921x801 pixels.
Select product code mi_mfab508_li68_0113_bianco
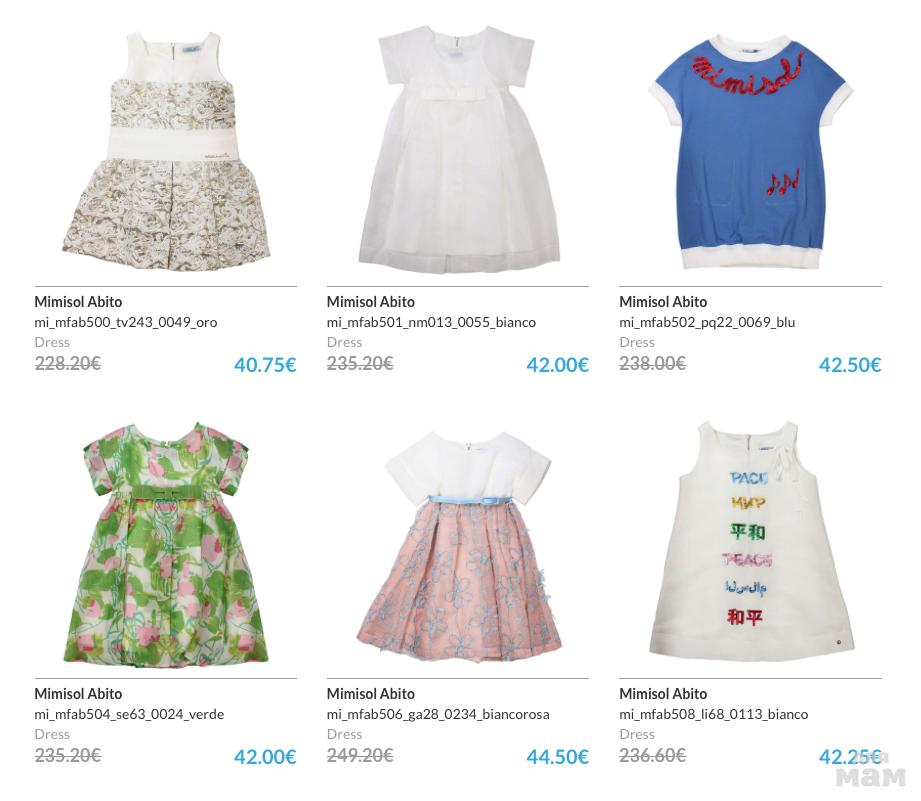click(714, 714)
